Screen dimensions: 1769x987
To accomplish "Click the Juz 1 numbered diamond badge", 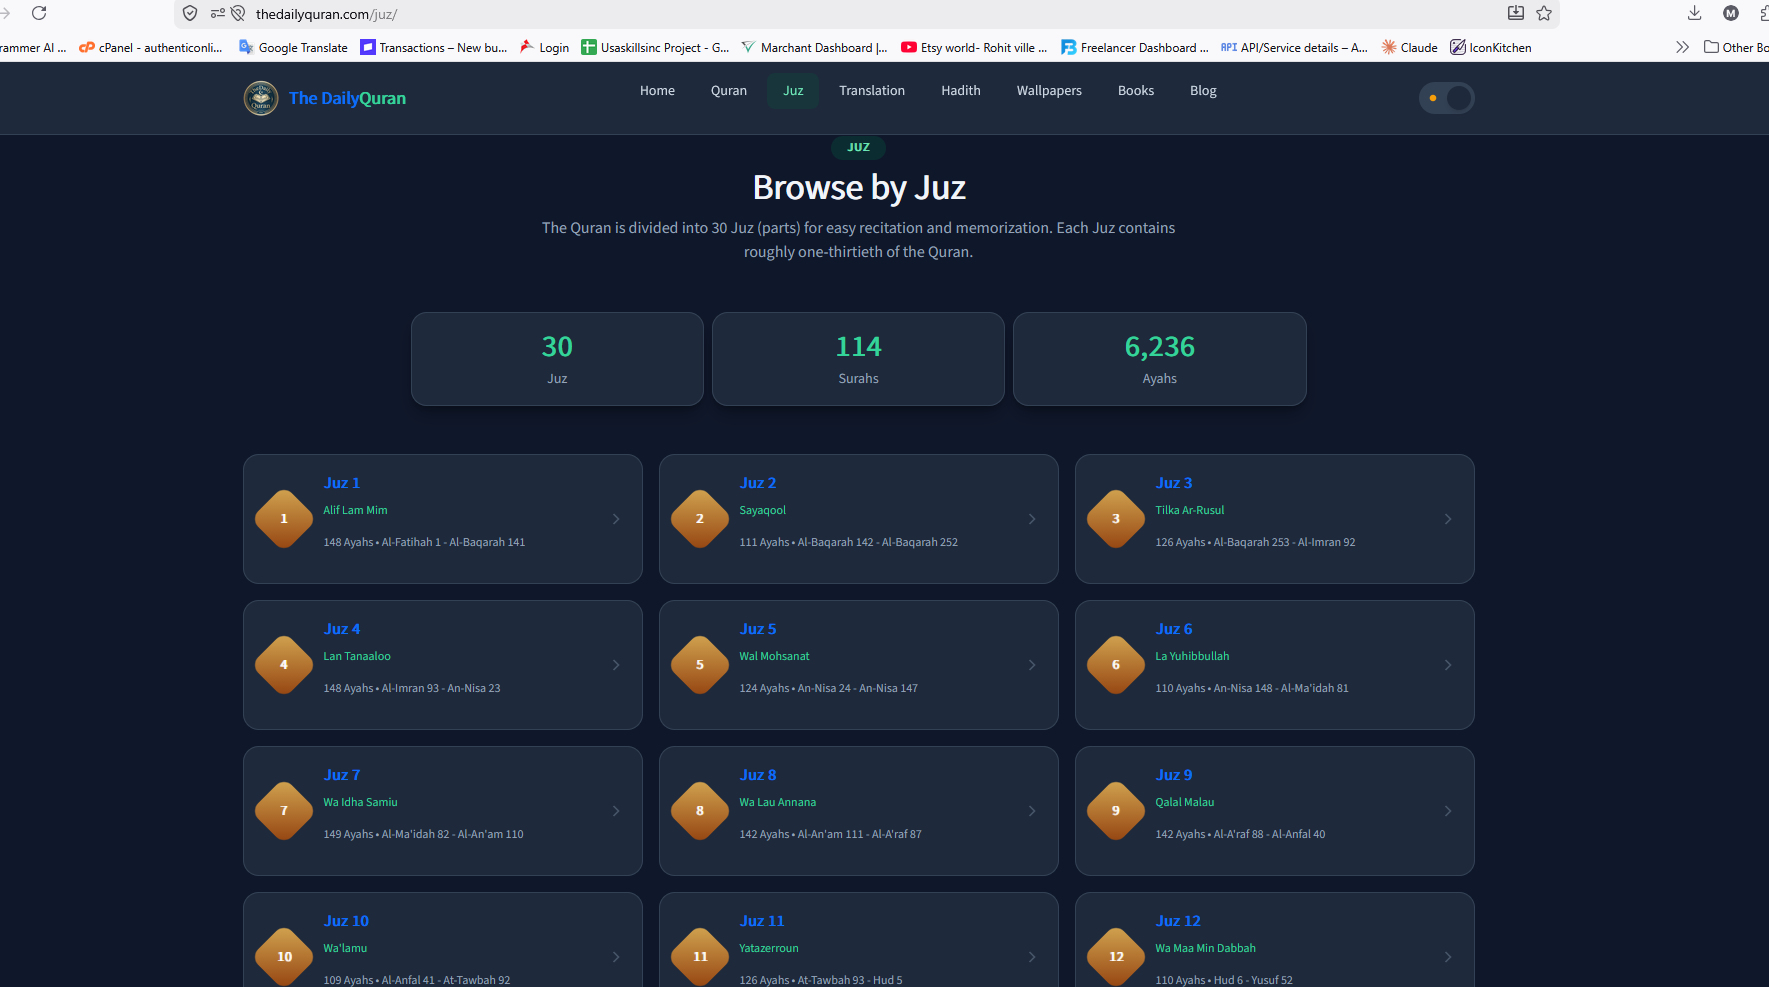I will pos(284,519).
